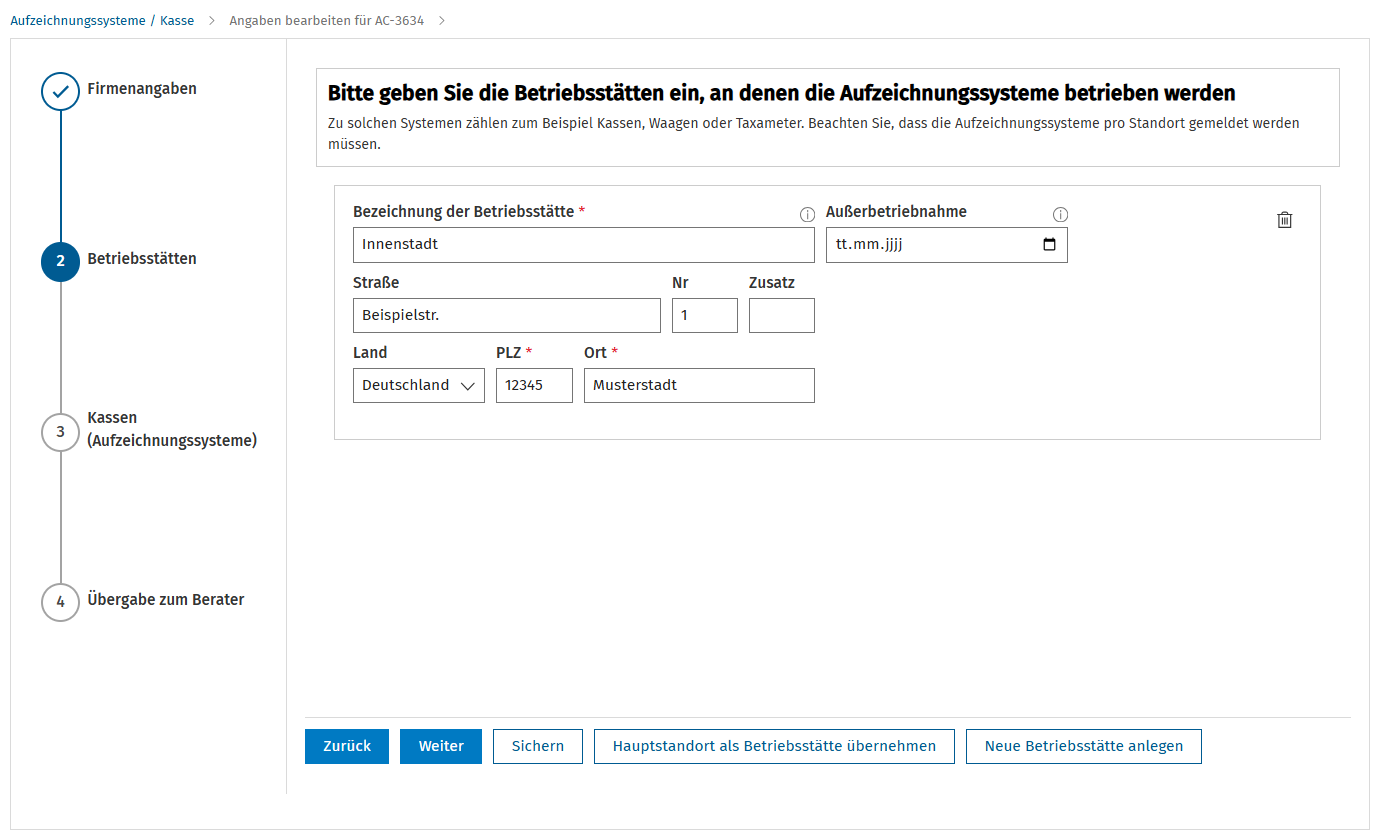Focus the Nr field
The width and height of the screenshot is (1381, 836).
[705, 315]
